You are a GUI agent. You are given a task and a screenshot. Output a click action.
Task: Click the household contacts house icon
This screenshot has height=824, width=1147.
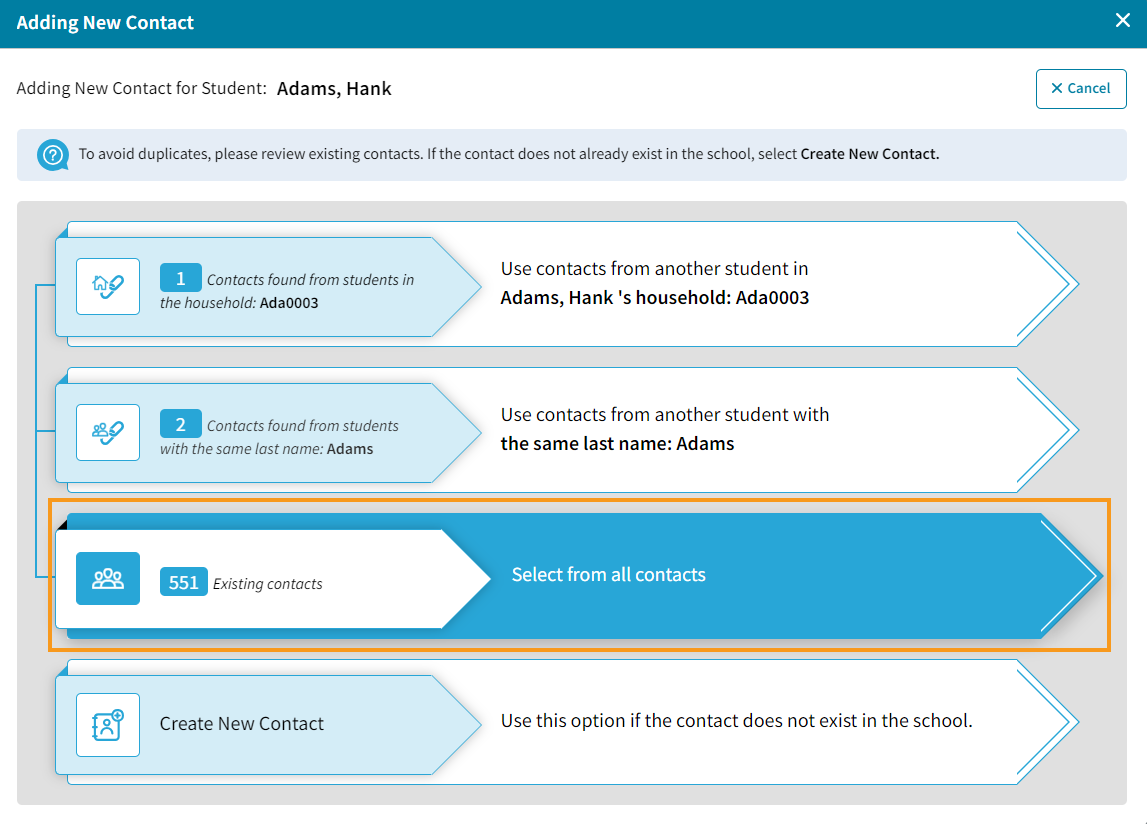(x=108, y=286)
